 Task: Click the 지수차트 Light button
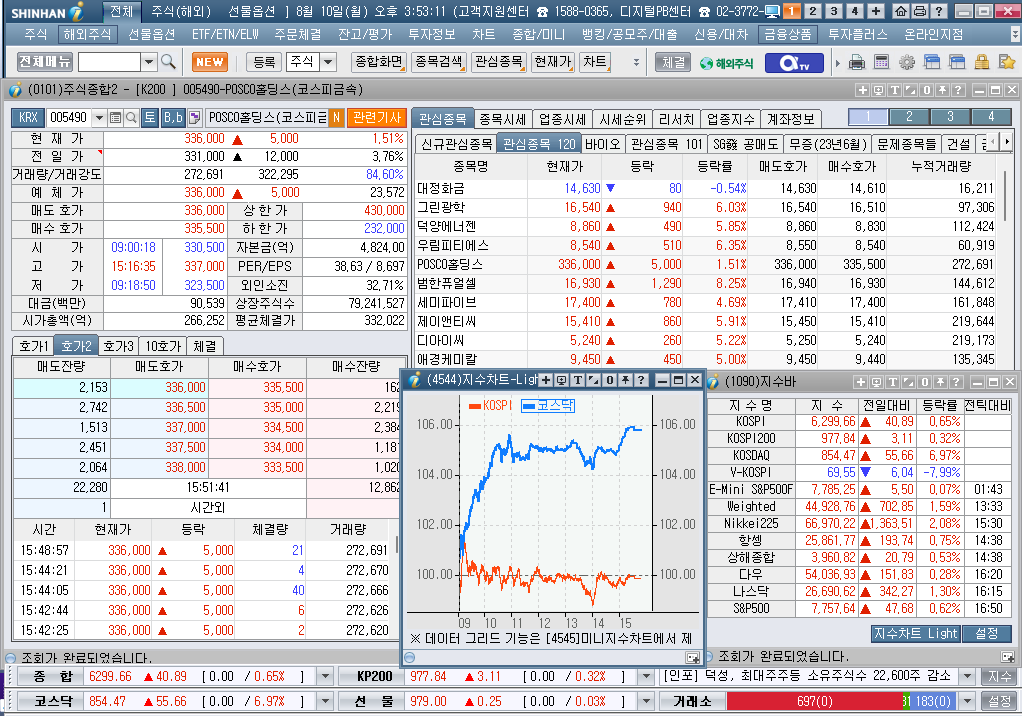coord(915,633)
